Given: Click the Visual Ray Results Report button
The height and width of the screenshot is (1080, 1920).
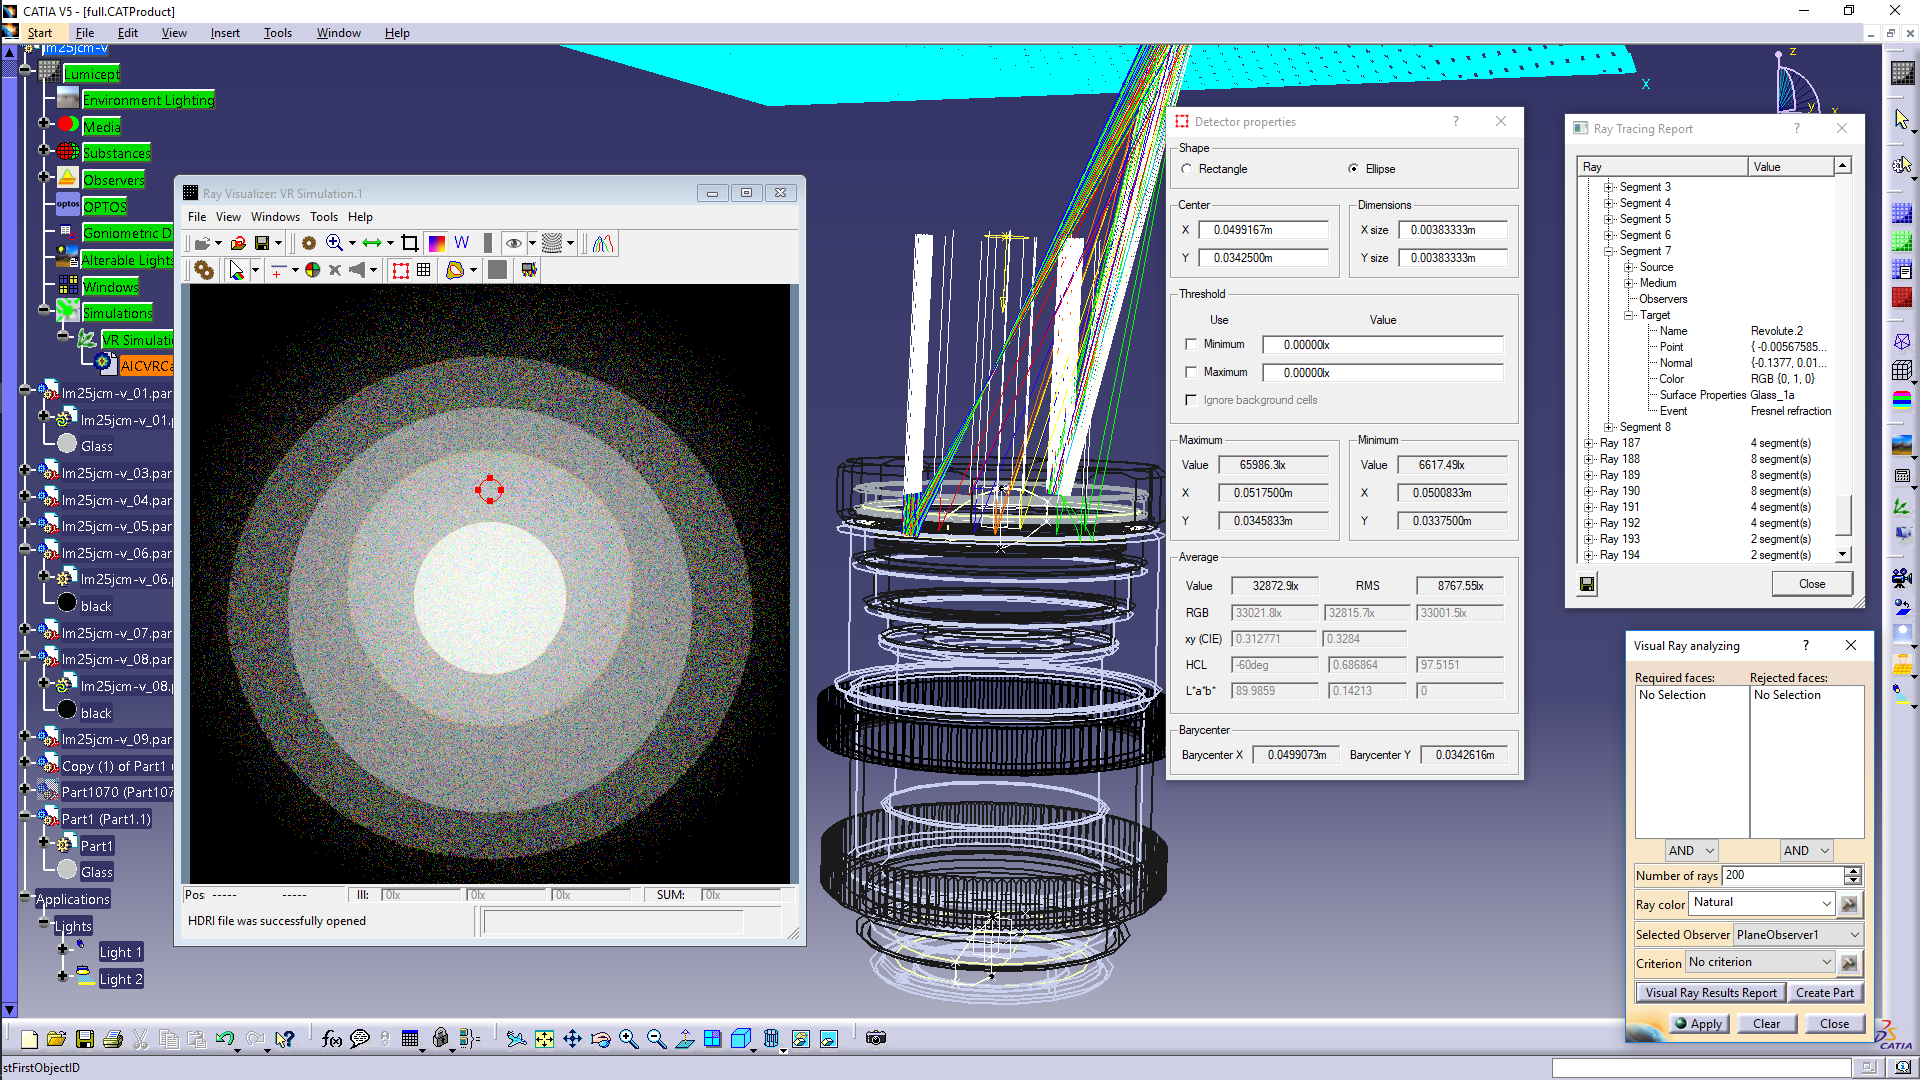Looking at the screenshot, I should point(1711,993).
